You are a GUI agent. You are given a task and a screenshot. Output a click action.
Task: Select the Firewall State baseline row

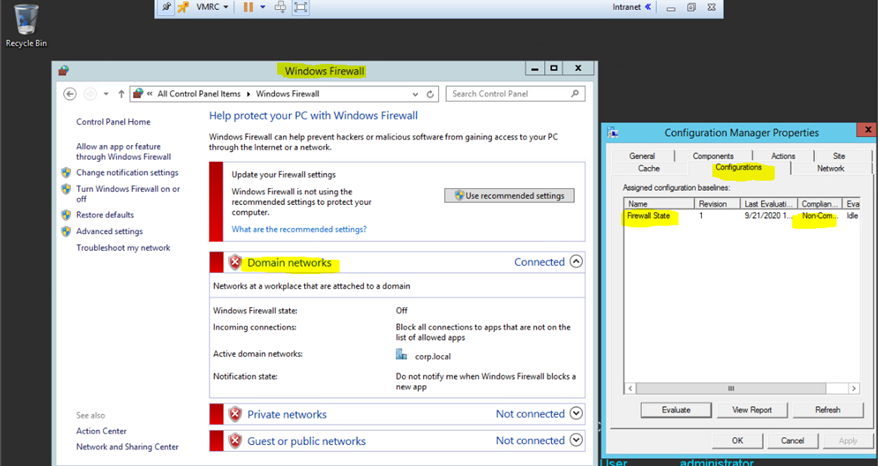pyautogui.click(x=742, y=216)
